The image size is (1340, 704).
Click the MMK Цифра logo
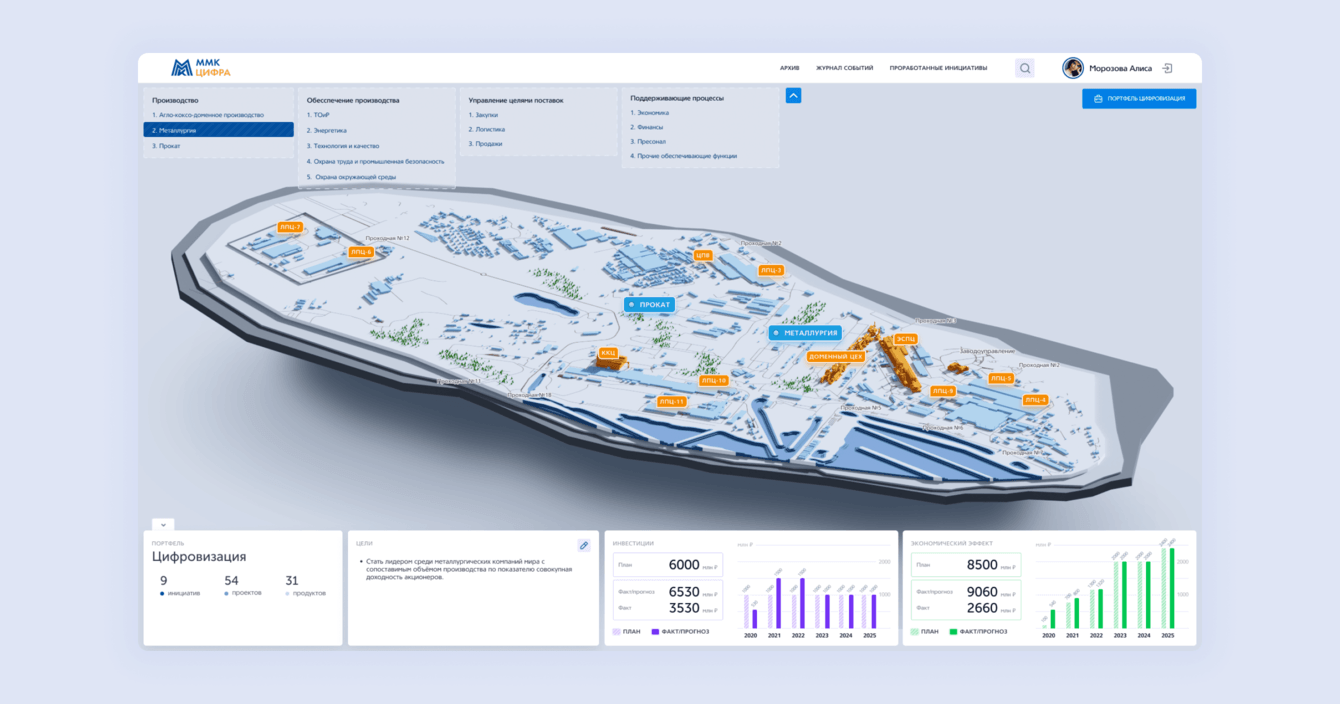coord(201,68)
